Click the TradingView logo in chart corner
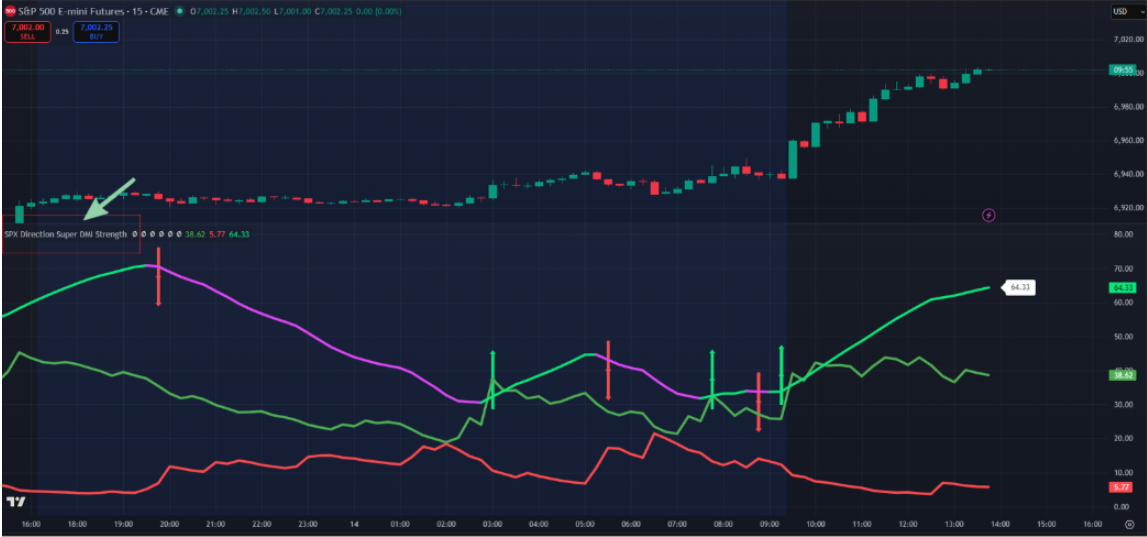Screen dimensions: 1147x537 (15, 501)
